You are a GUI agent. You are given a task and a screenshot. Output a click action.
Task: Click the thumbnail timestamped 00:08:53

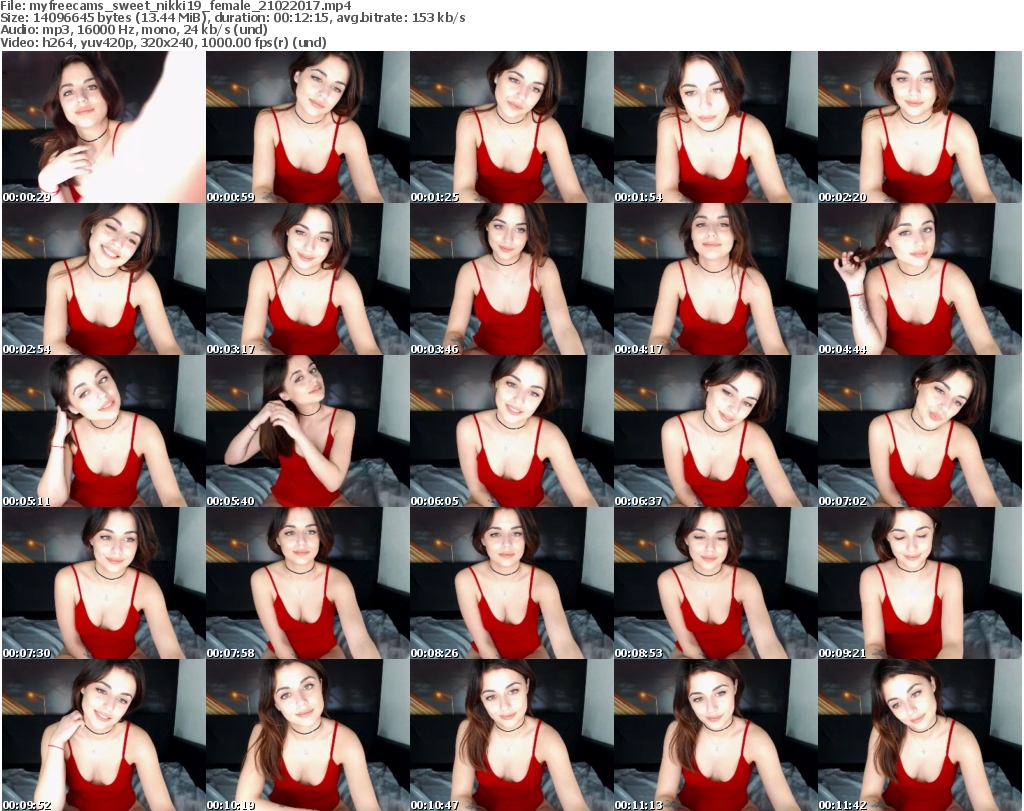pos(716,583)
